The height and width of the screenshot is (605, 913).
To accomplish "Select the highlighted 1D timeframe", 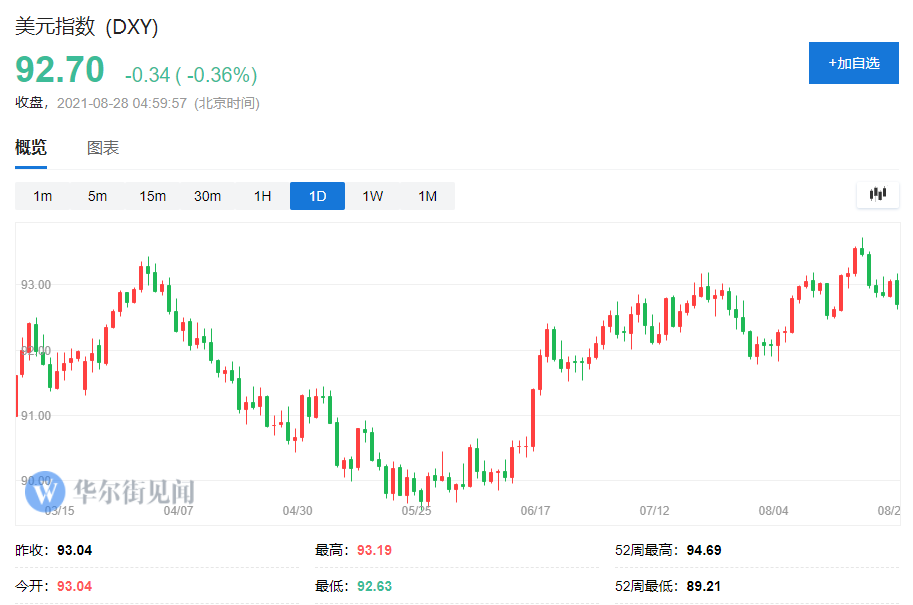I will pyautogui.click(x=317, y=196).
